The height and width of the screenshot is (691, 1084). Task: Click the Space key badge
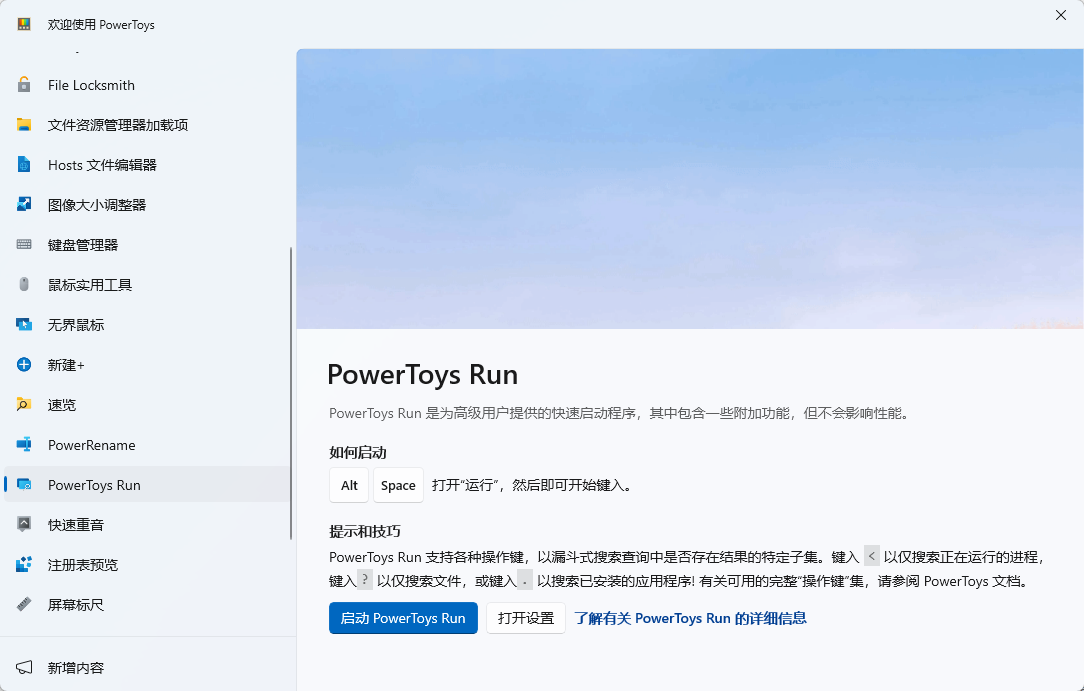pyautogui.click(x=398, y=485)
